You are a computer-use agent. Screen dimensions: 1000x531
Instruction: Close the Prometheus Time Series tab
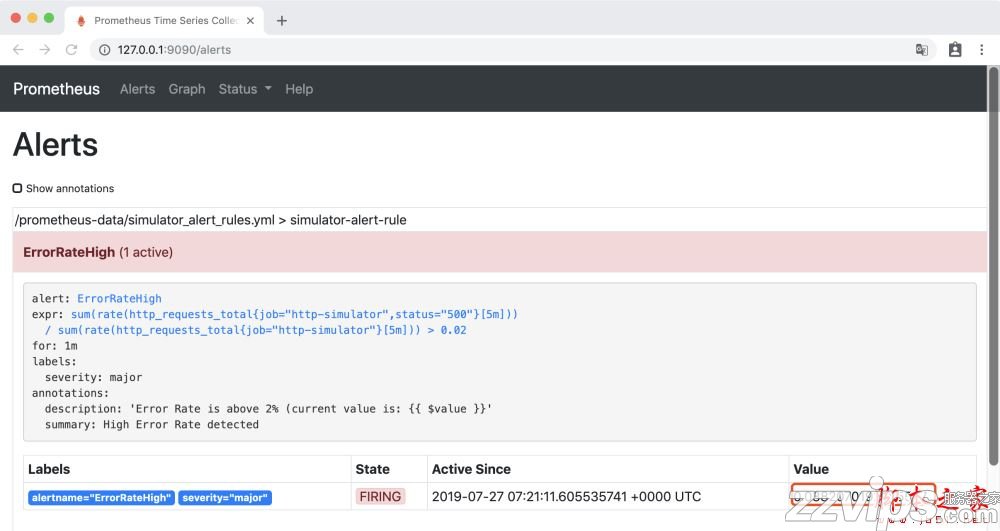[x=251, y=20]
